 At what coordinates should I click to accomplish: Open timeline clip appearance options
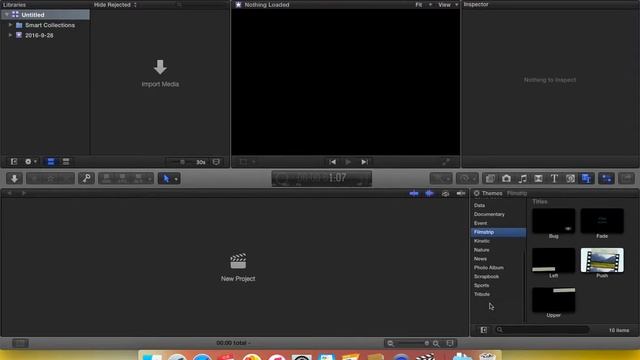(x=450, y=343)
